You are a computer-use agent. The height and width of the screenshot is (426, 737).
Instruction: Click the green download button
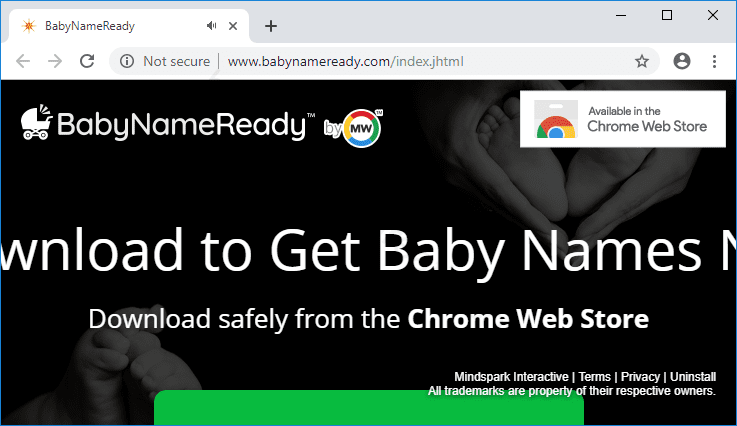368,408
